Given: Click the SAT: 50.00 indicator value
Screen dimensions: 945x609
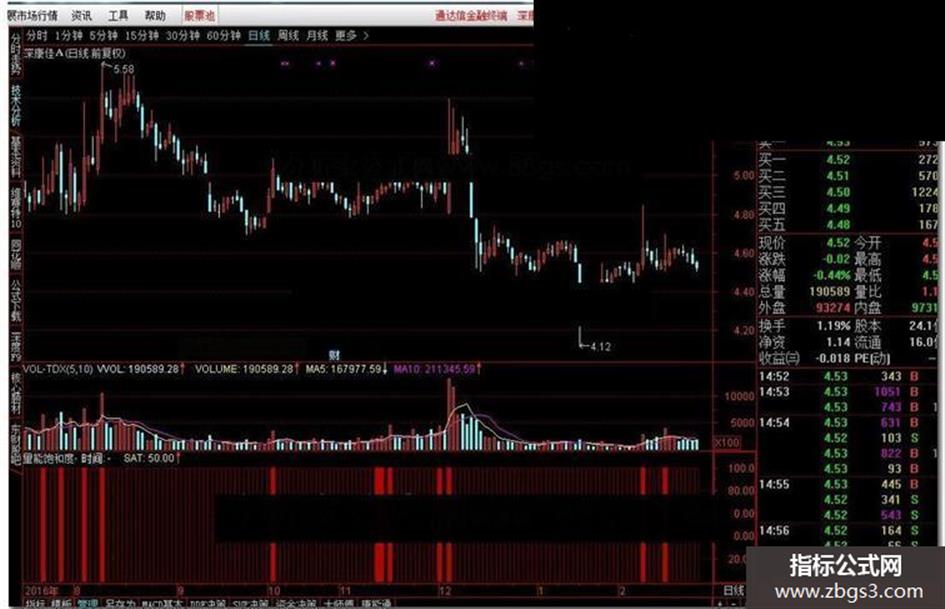Looking at the screenshot, I should (x=149, y=458).
